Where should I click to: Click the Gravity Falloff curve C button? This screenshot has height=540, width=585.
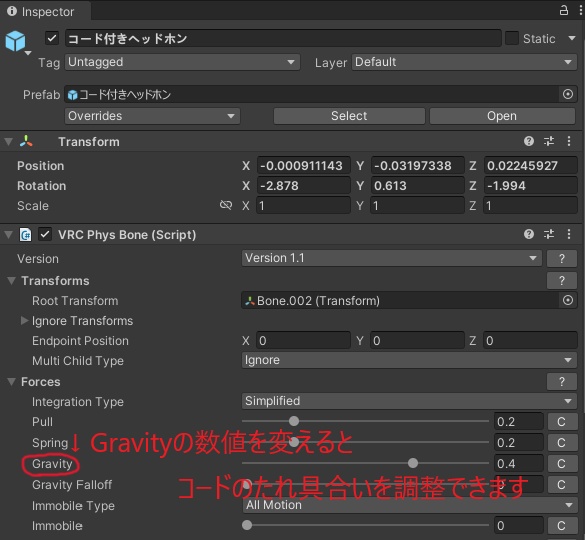click(561, 484)
